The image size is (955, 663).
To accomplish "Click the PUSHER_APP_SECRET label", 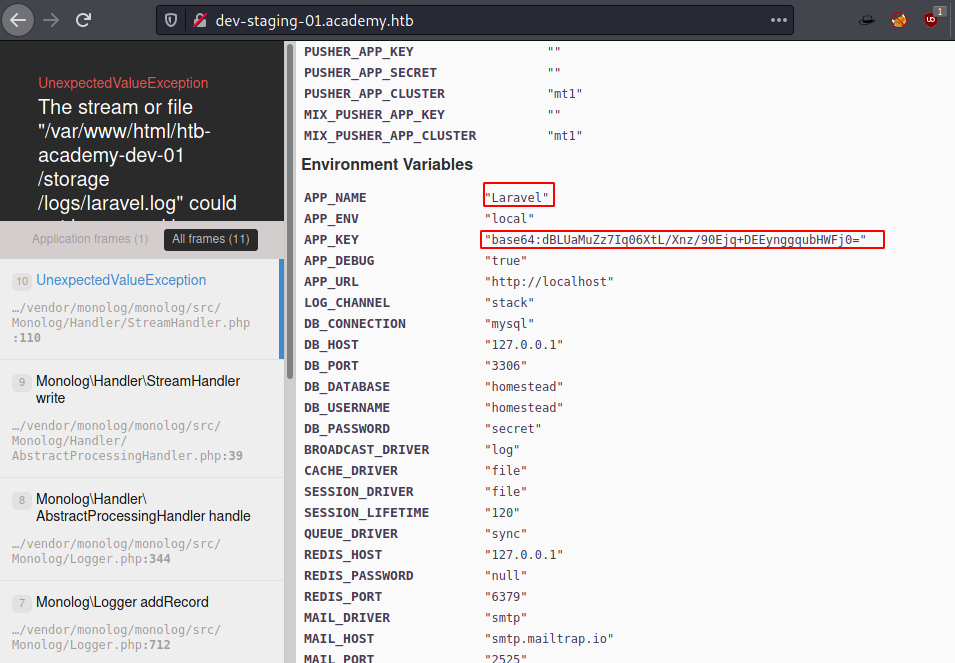I will tap(370, 72).
